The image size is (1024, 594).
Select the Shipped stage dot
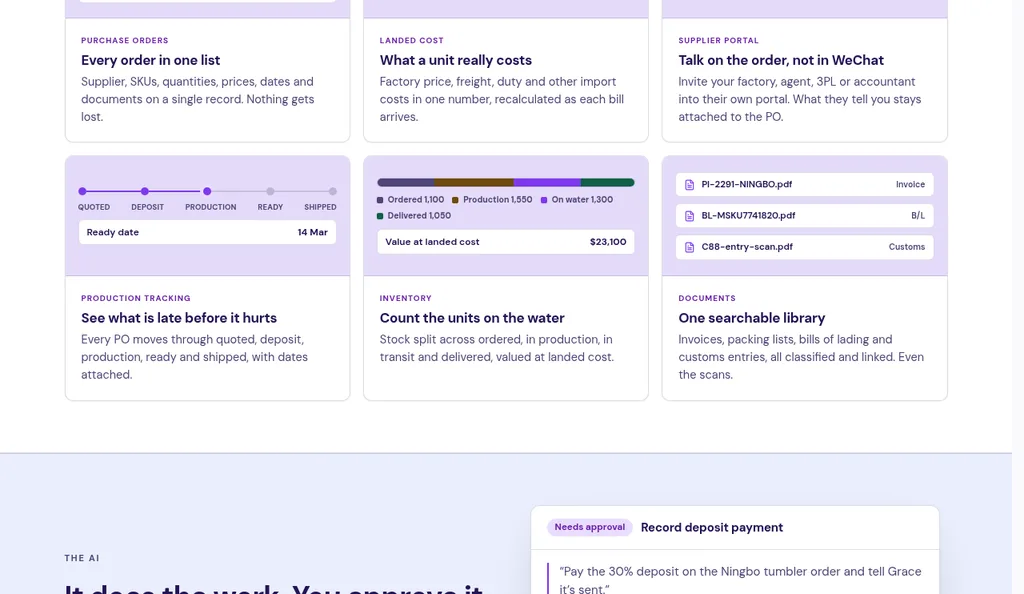click(333, 191)
